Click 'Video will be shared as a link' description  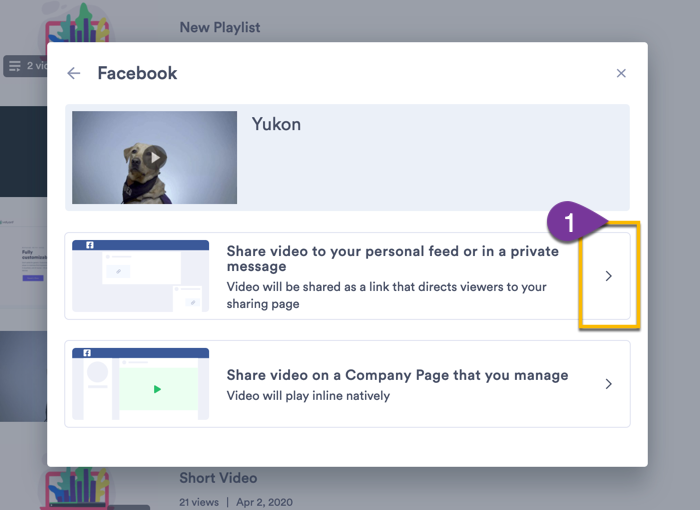pos(386,295)
